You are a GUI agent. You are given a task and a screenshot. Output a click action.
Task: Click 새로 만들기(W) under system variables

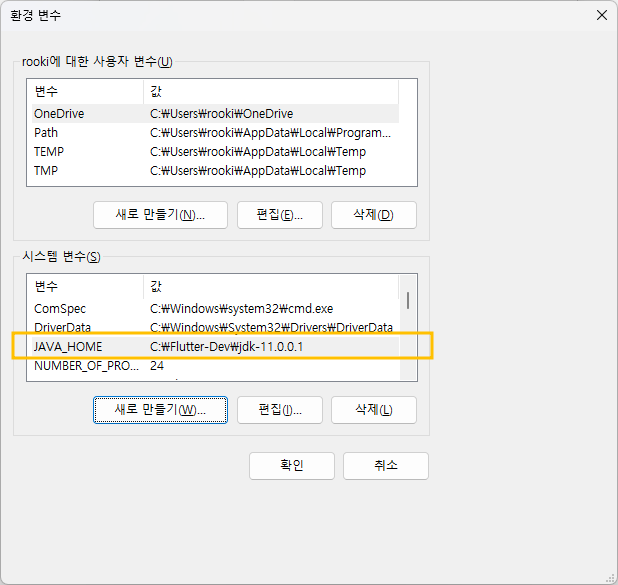160,410
